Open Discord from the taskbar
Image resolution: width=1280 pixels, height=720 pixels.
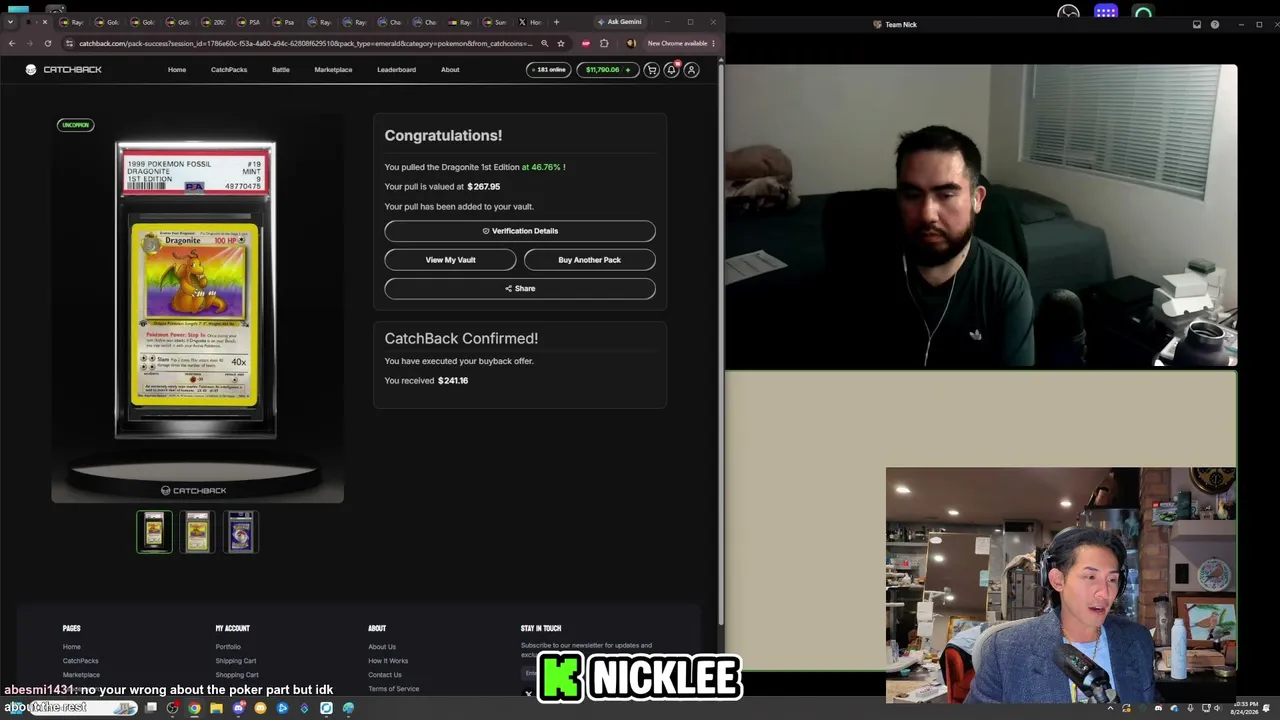click(x=238, y=708)
